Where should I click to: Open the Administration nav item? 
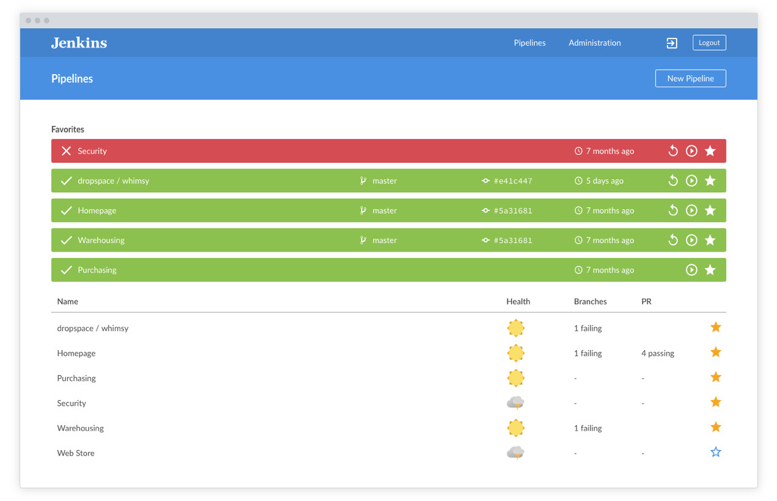pyautogui.click(x=595, y=43)
